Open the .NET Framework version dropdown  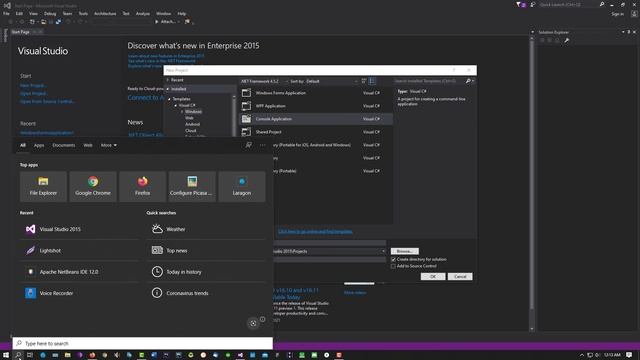264,81
